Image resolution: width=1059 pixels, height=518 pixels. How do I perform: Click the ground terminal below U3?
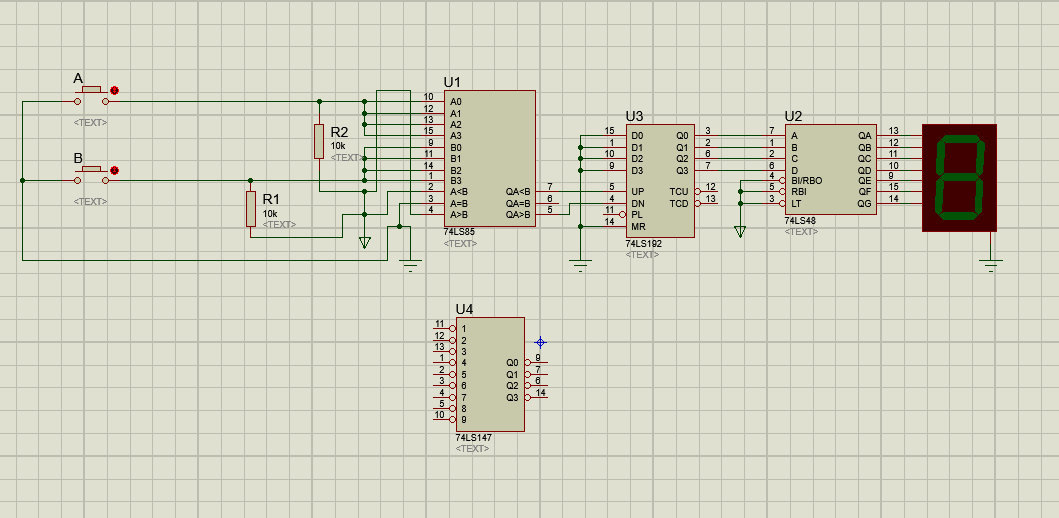[x=579, y=267]
